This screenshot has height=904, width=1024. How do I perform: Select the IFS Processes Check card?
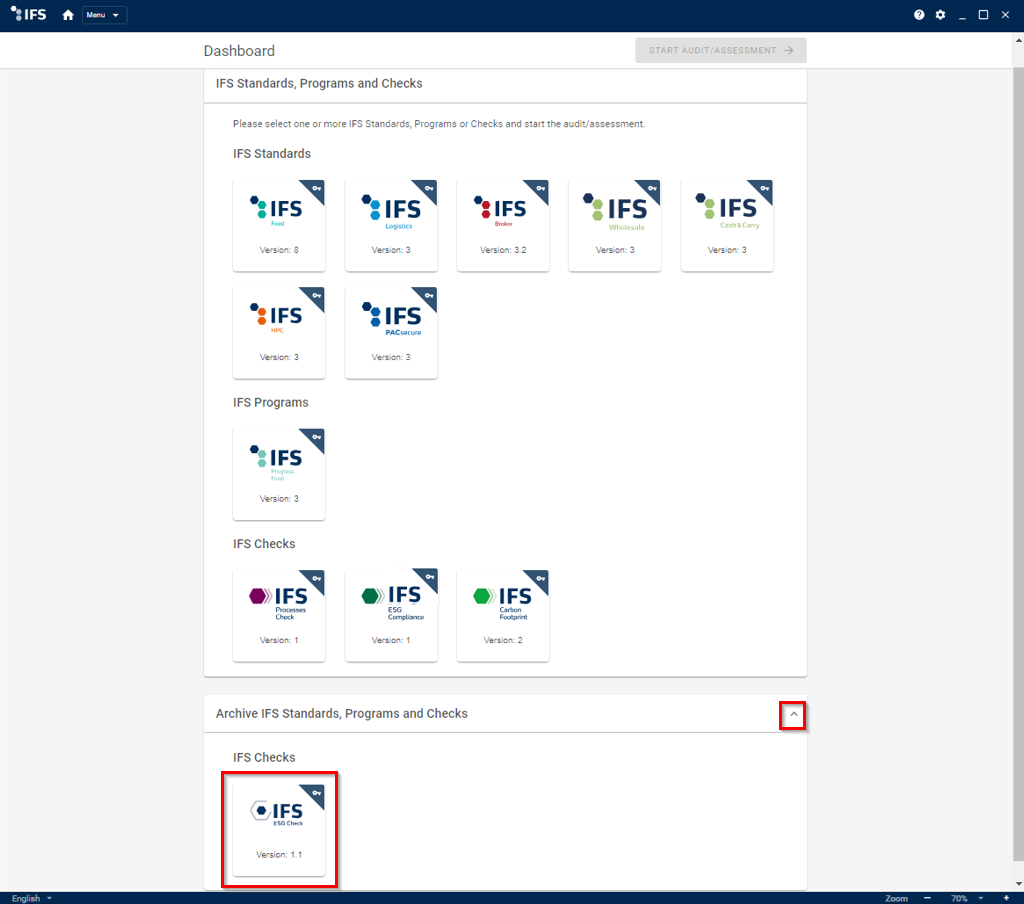pyautogui.click(x=279, y=615)
